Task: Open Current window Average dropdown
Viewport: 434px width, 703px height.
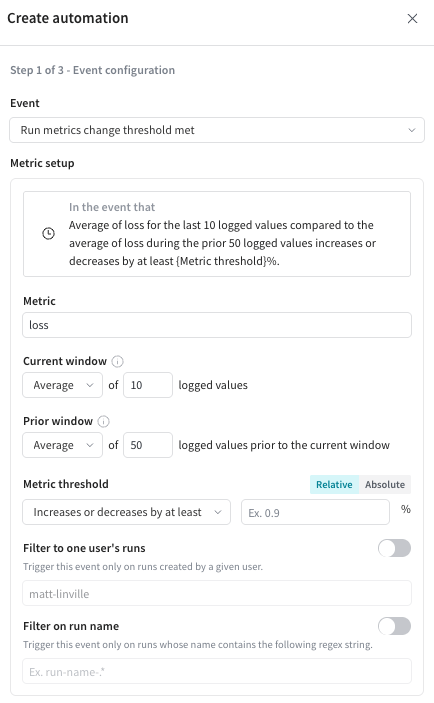Action: click(x=63, y=385)
